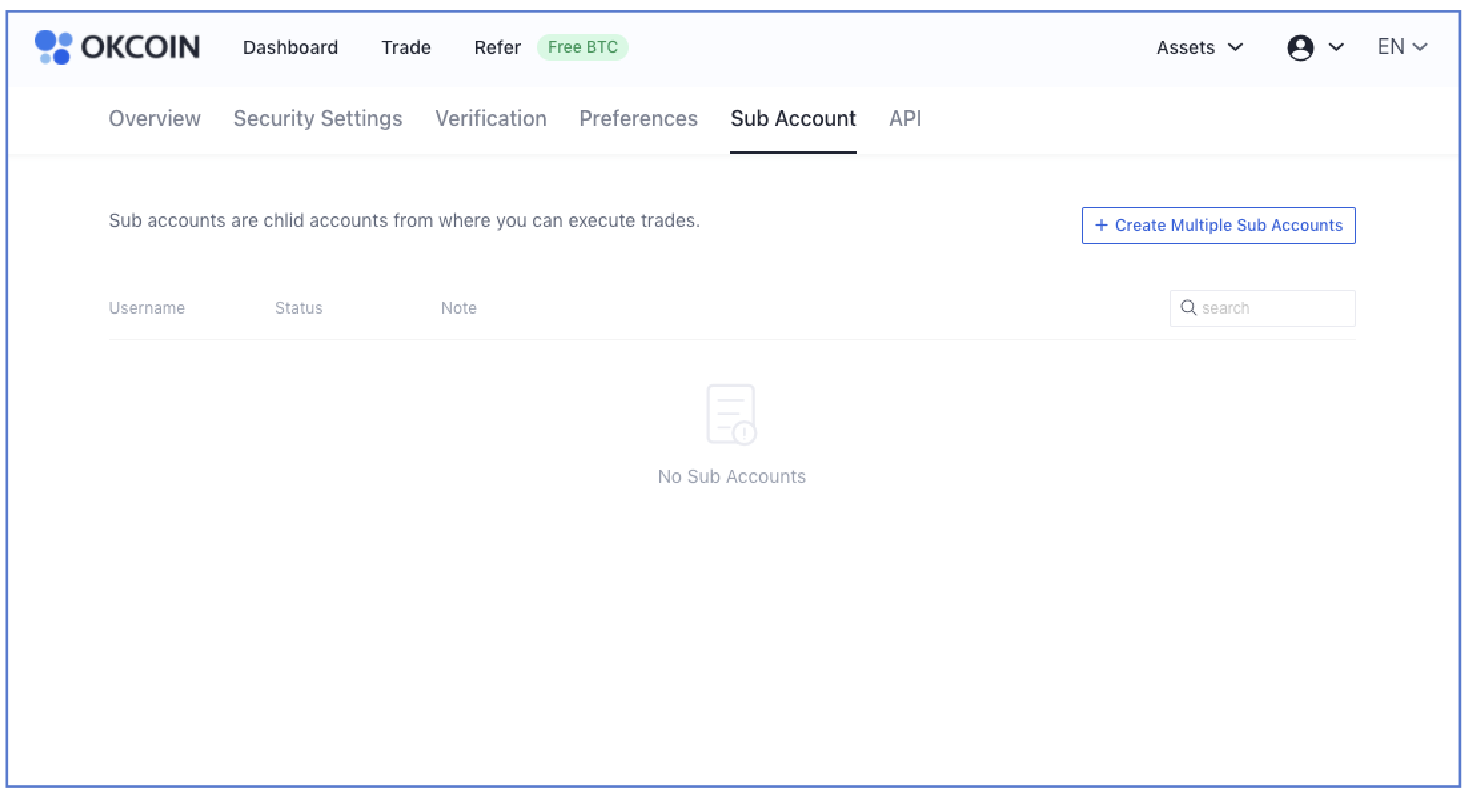Open the Preferences tab
Screen dimensions: 1474x800
tap(639, 119)
